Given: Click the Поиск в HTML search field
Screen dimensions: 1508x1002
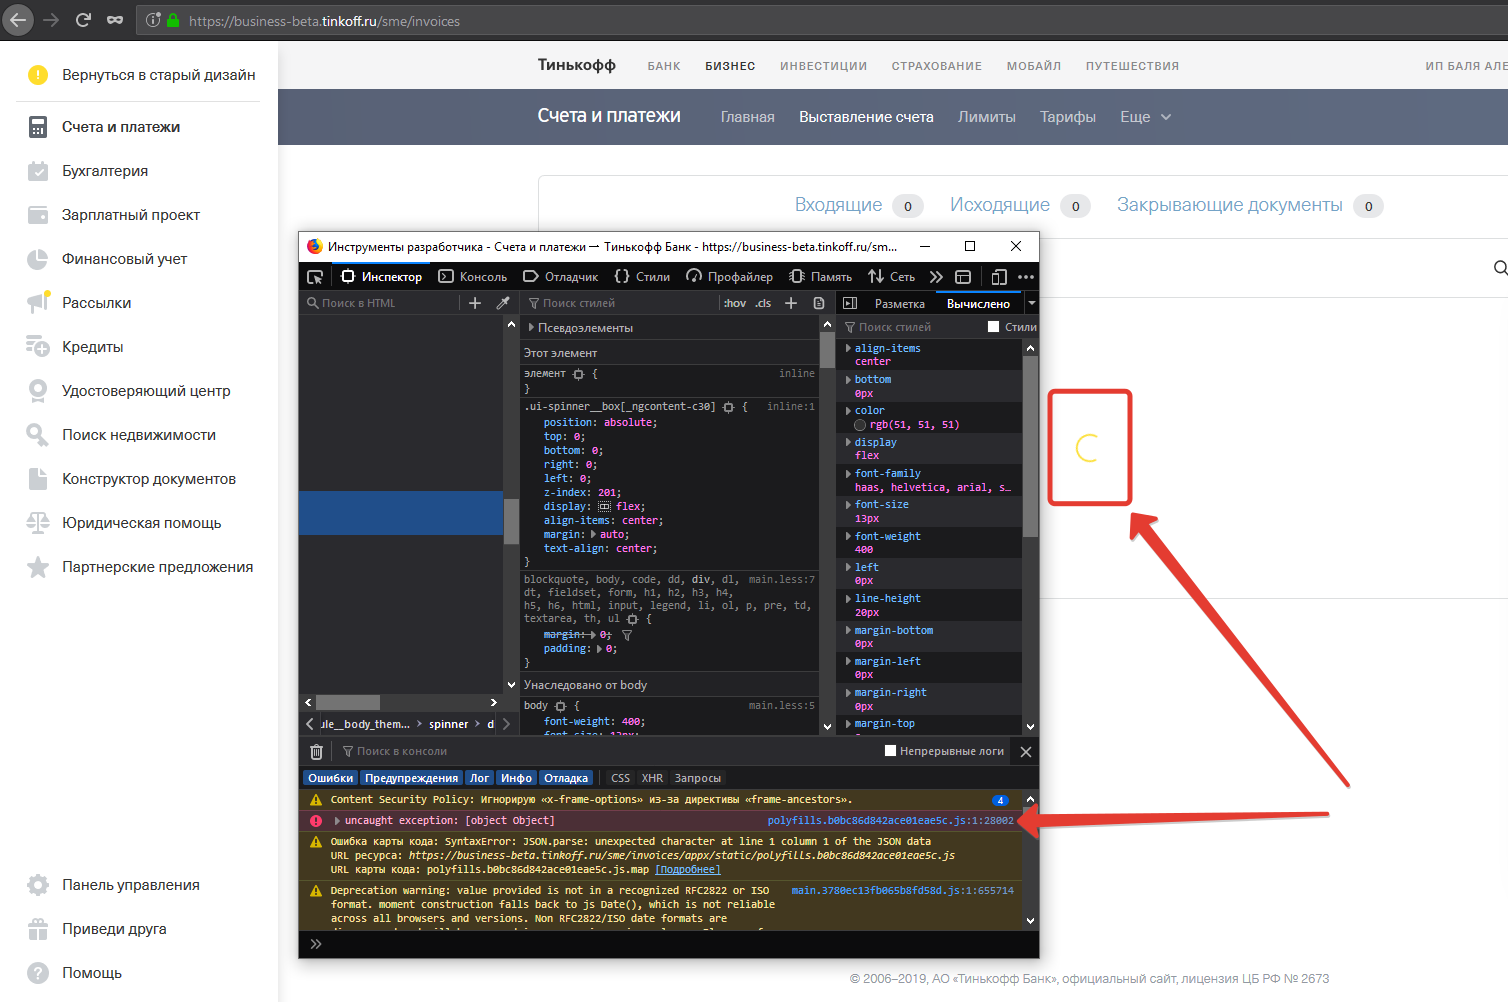Looking at the screenshot, I should [x=385, y=303].
